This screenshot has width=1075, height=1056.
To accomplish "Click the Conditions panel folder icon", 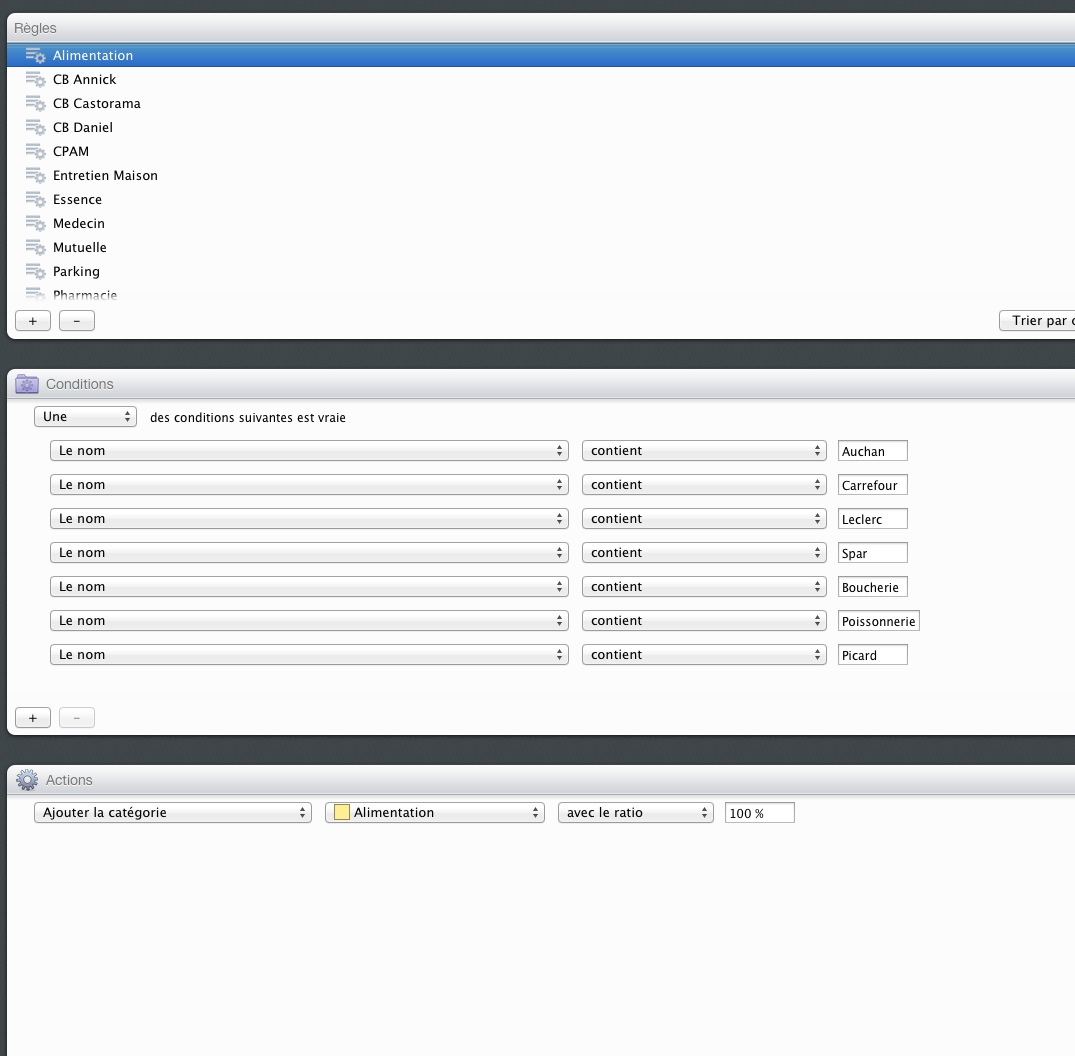I will pos(27,384).
